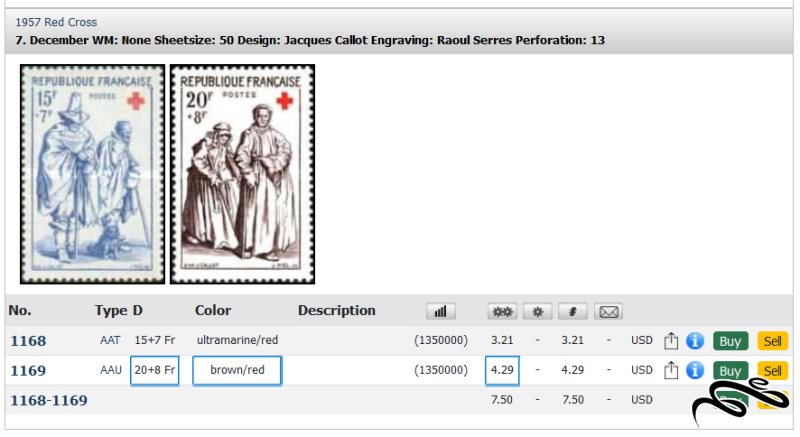Open the blue 15F+7F stamp image
Screen dimensions: 800x437
pos(92,174)
